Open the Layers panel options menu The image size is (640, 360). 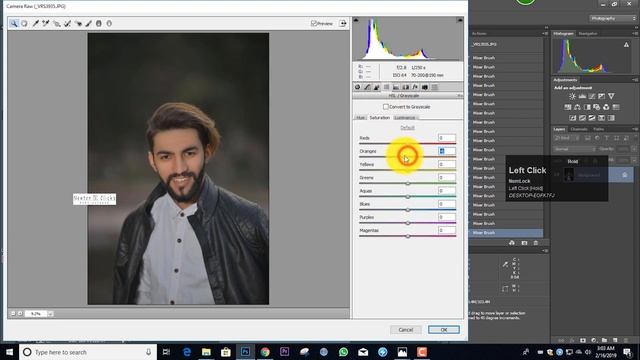click(x=635, y=129)
